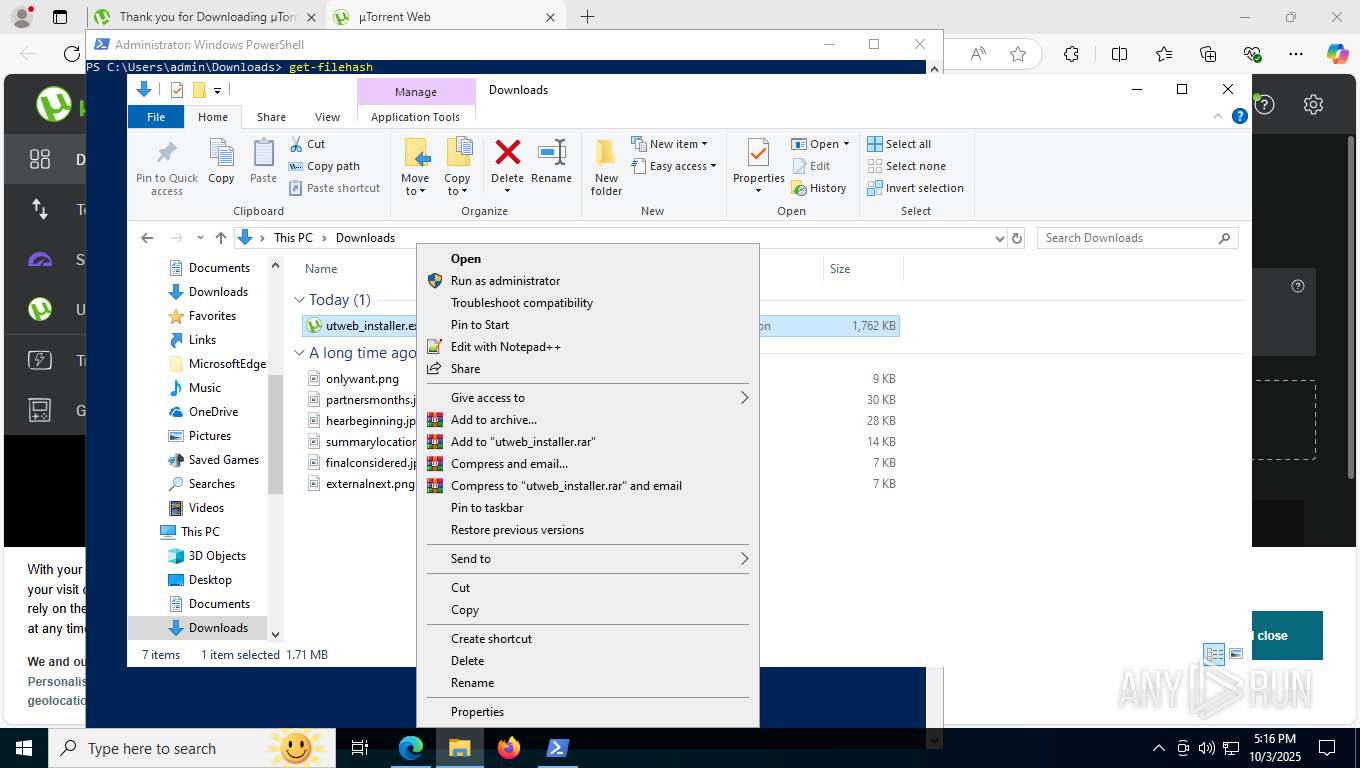1360x768 pixels.
Task: Click the Properties checkmark icon in ribbon
Action: pos(758,153)
